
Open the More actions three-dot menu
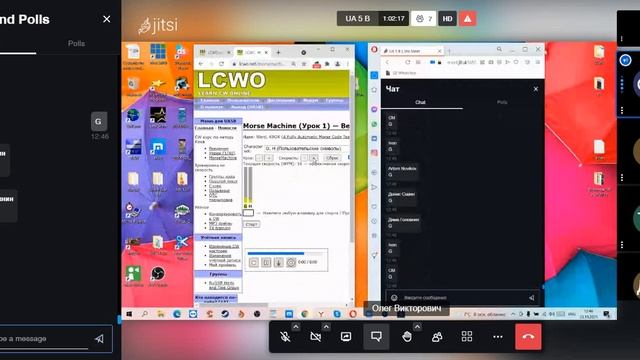click(498, 337)
